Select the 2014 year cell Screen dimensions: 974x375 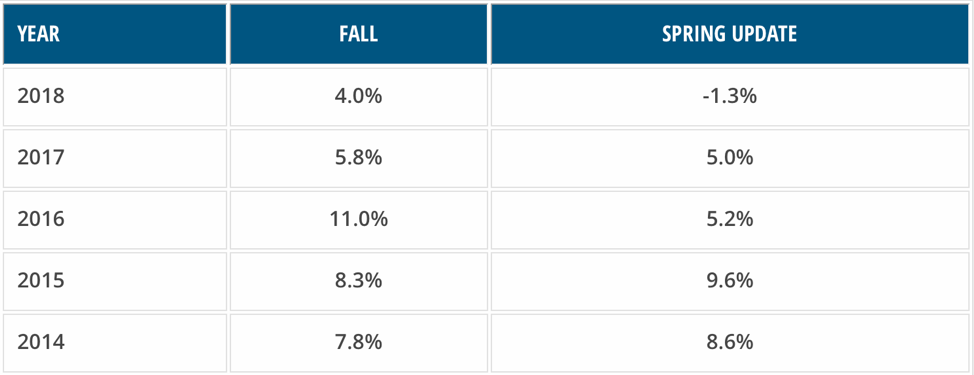pyautogui.click(x=115, y=343)
